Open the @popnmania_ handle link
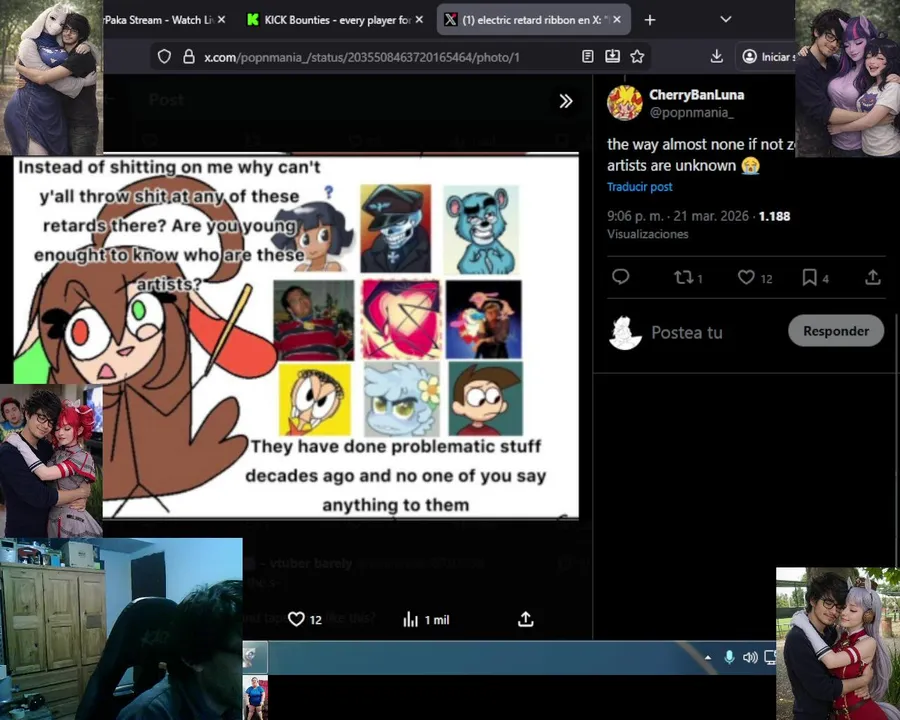900x720 pixels. [691, 113]
